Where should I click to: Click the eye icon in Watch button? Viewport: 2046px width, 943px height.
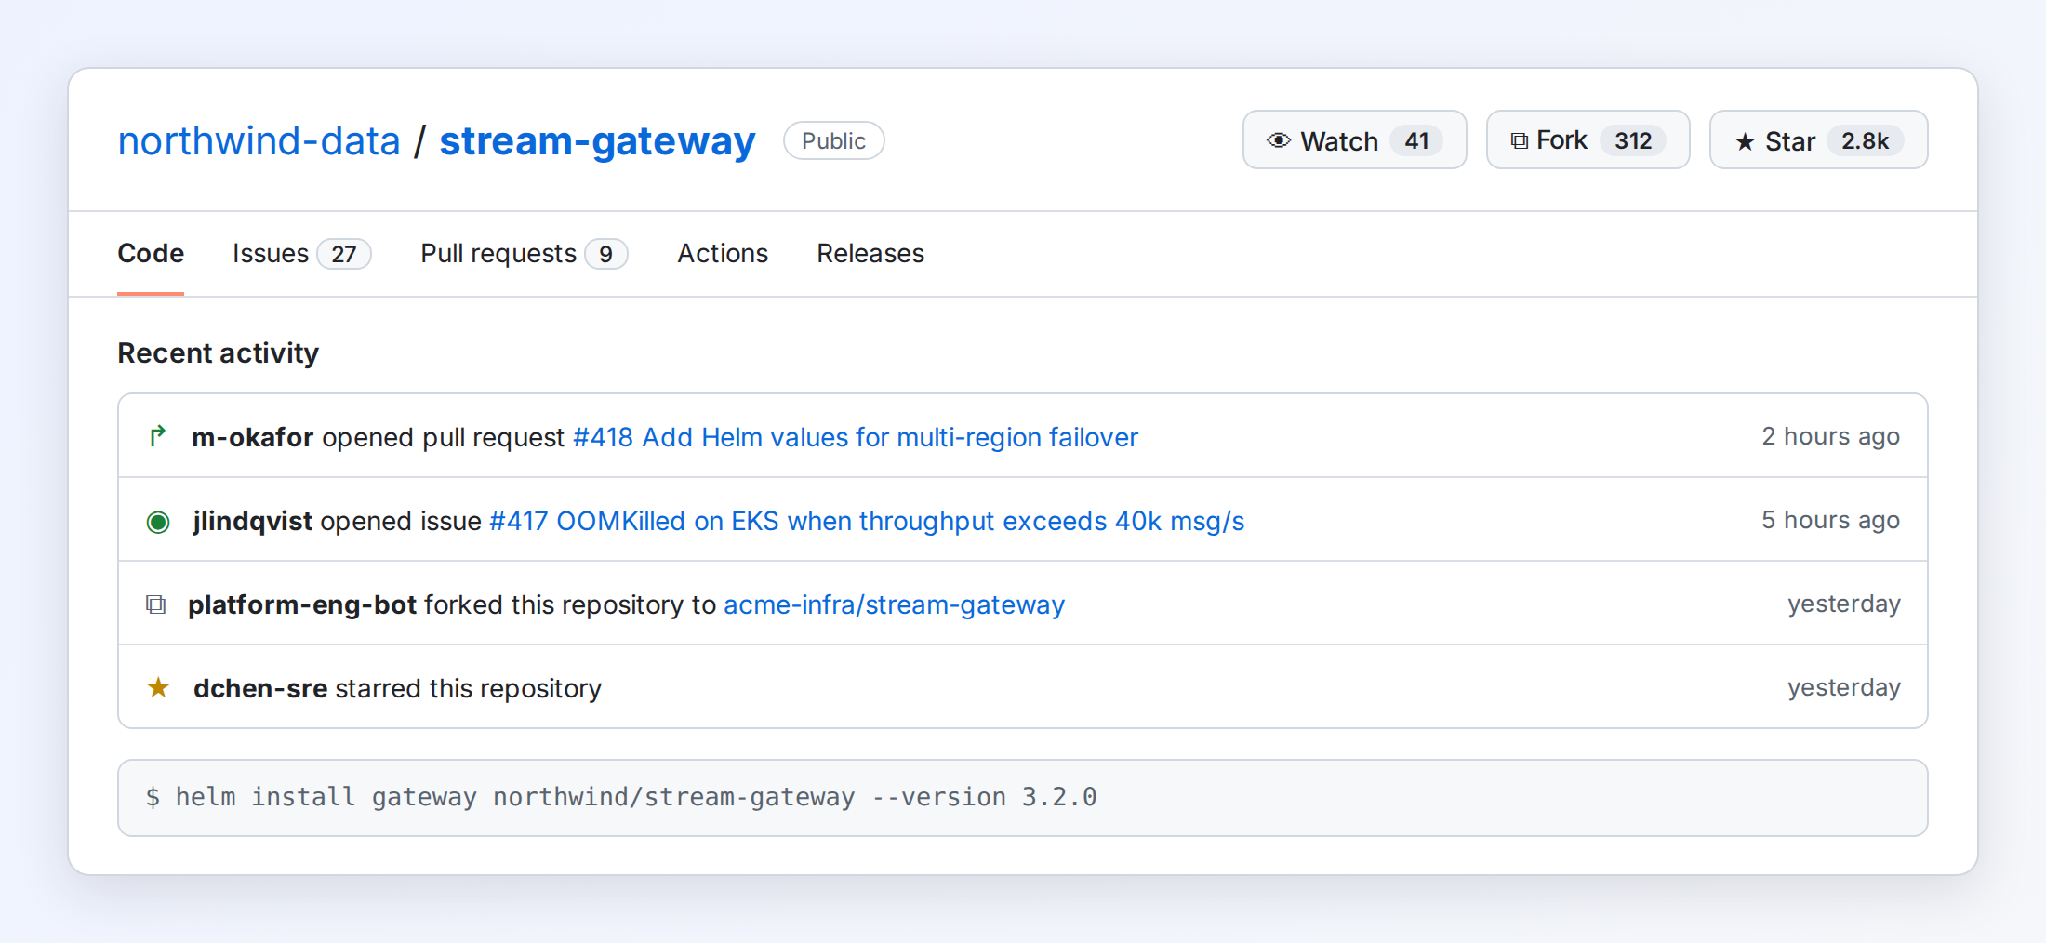1278,141
